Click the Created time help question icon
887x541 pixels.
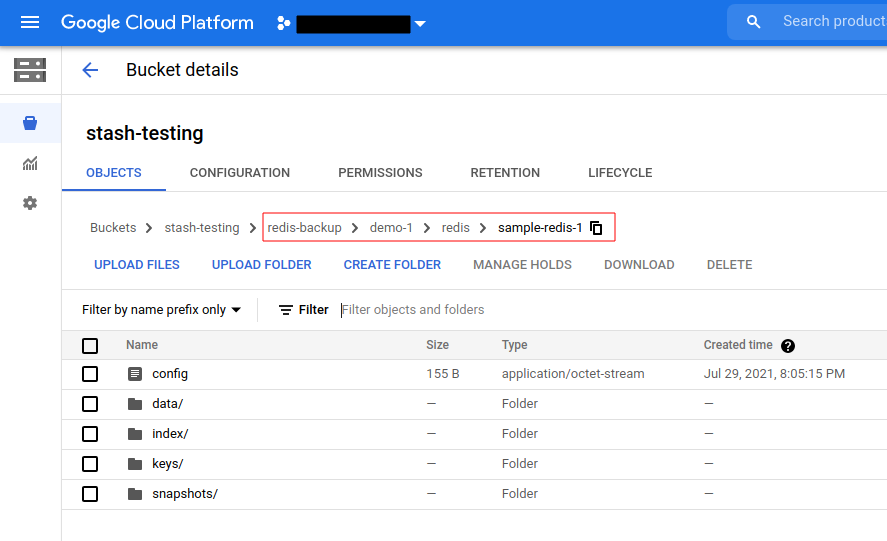pos(787,346)
